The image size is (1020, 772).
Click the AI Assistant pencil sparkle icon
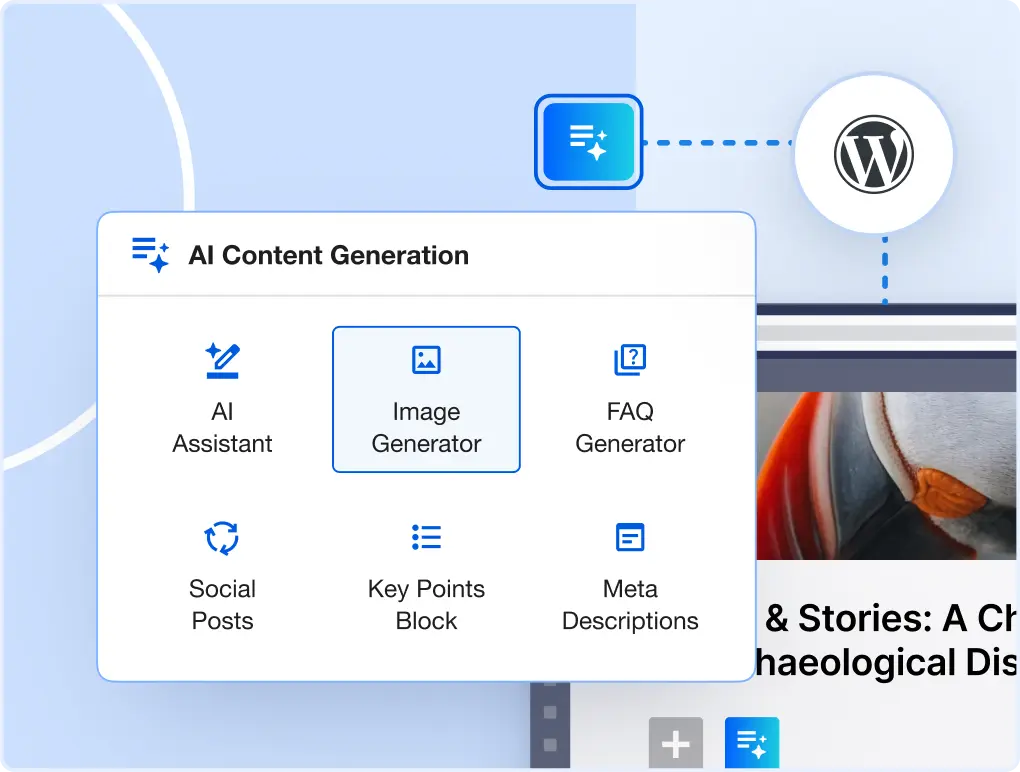pos(222,361)
